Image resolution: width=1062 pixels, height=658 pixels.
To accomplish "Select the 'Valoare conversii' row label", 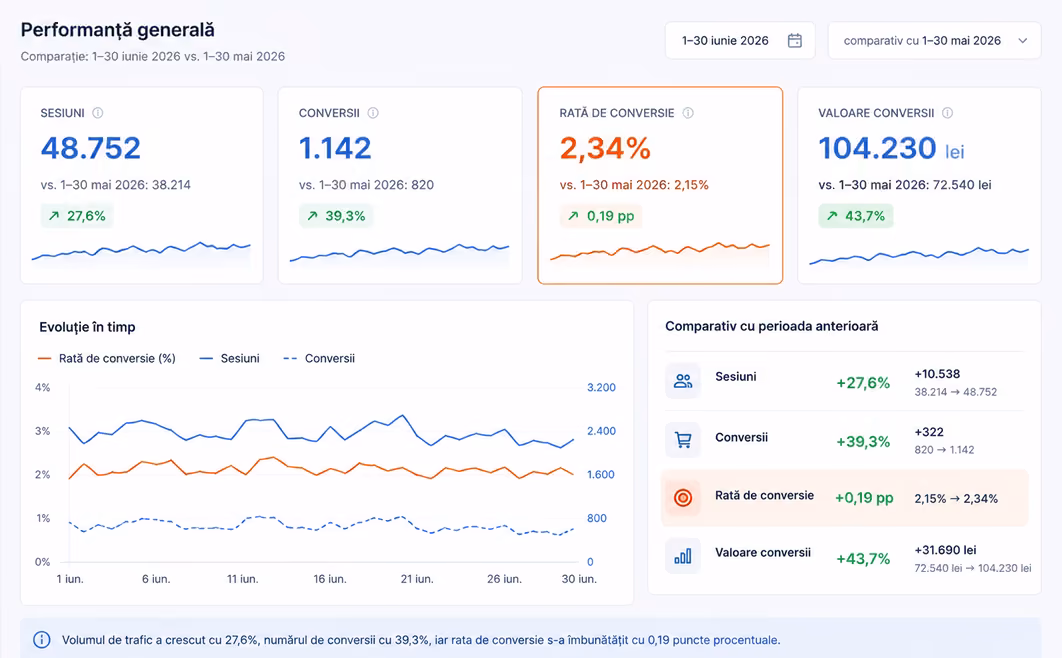I will [x=763, y=552].
